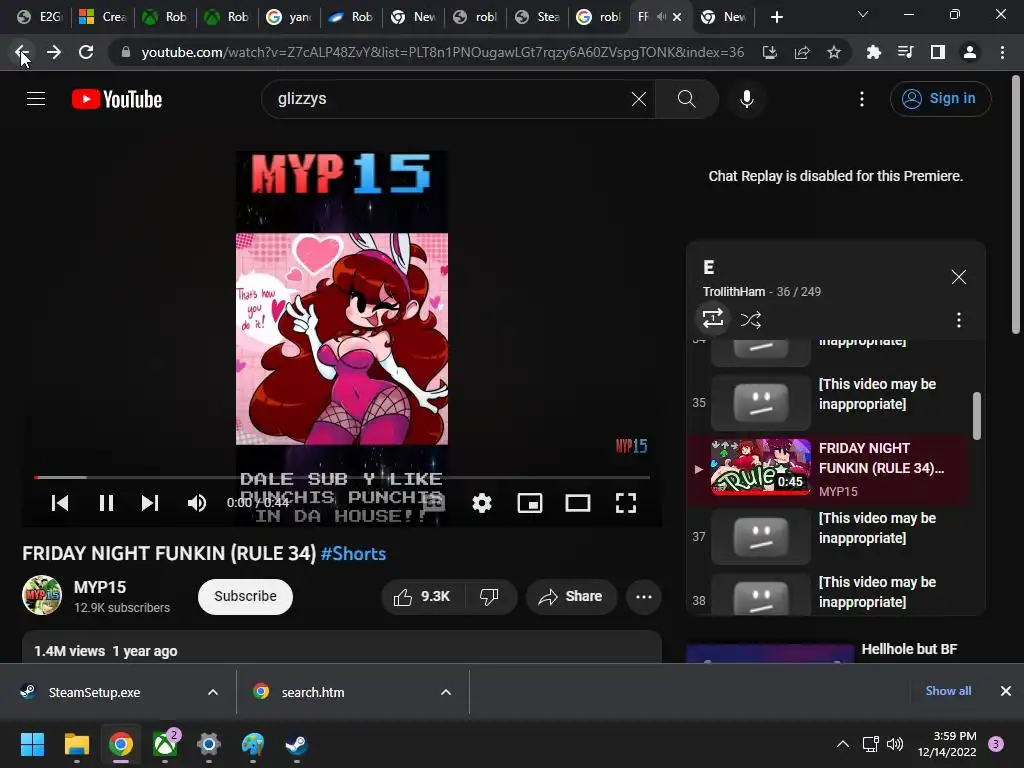Toggle loop playlist
This screenshot has width=1024, height=768.
[x=712, y=319]
